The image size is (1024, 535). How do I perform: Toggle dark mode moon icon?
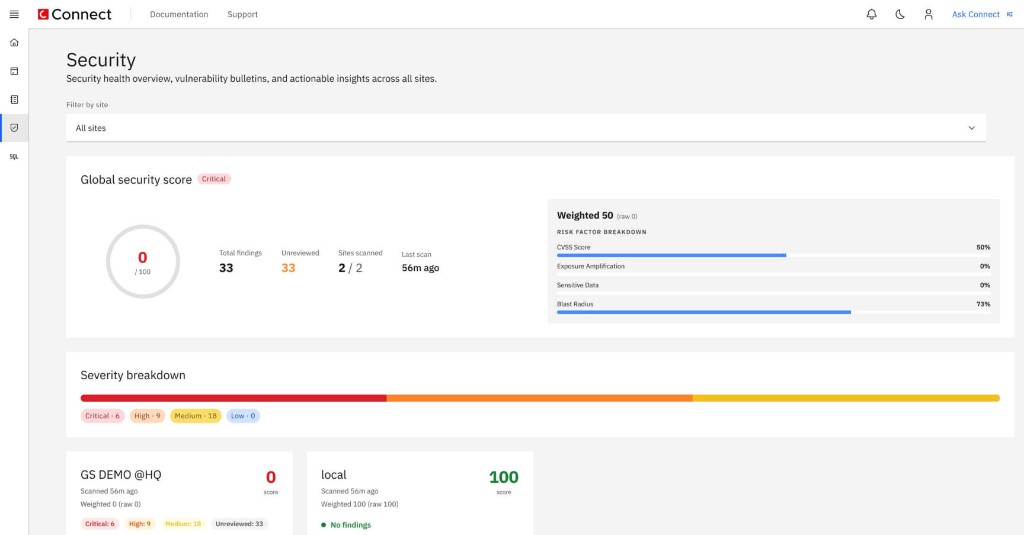pos(900,14)
